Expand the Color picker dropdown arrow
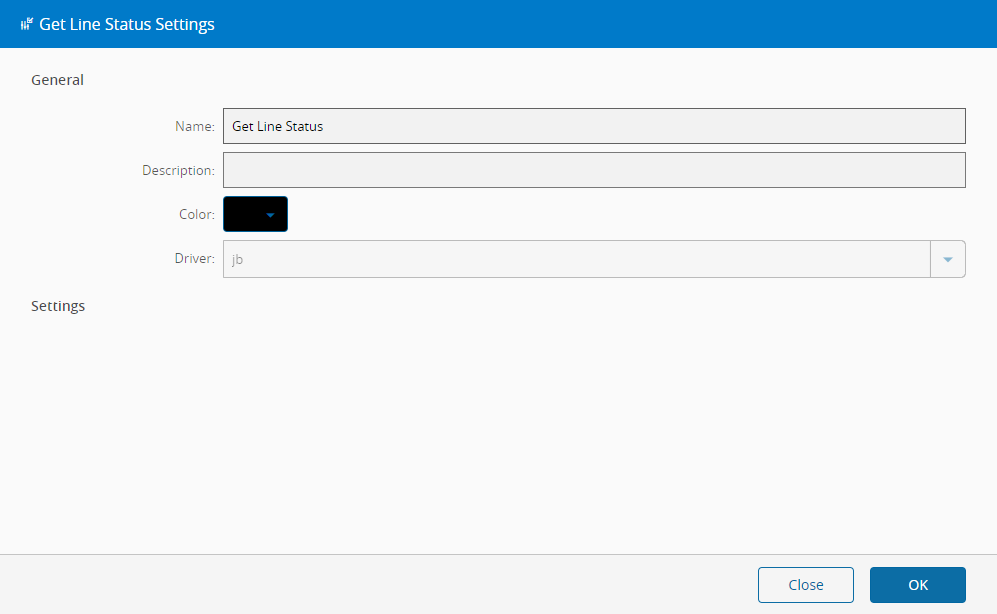This screenshot has width=997, height=614. (x=270, y=214)
